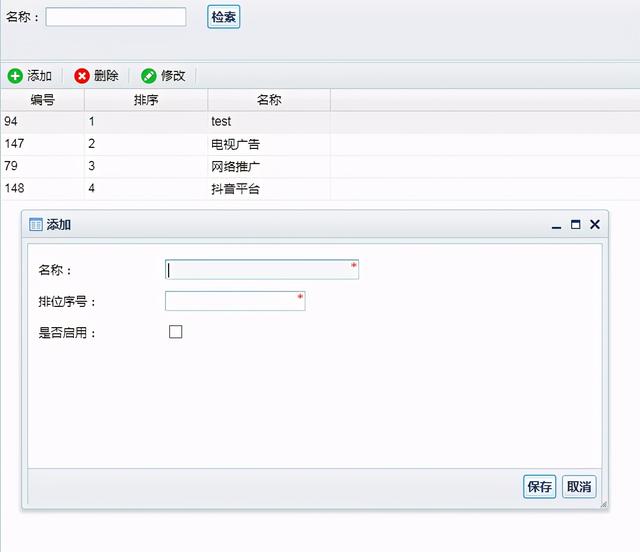Click the 排位序号 label

point(67,302)
